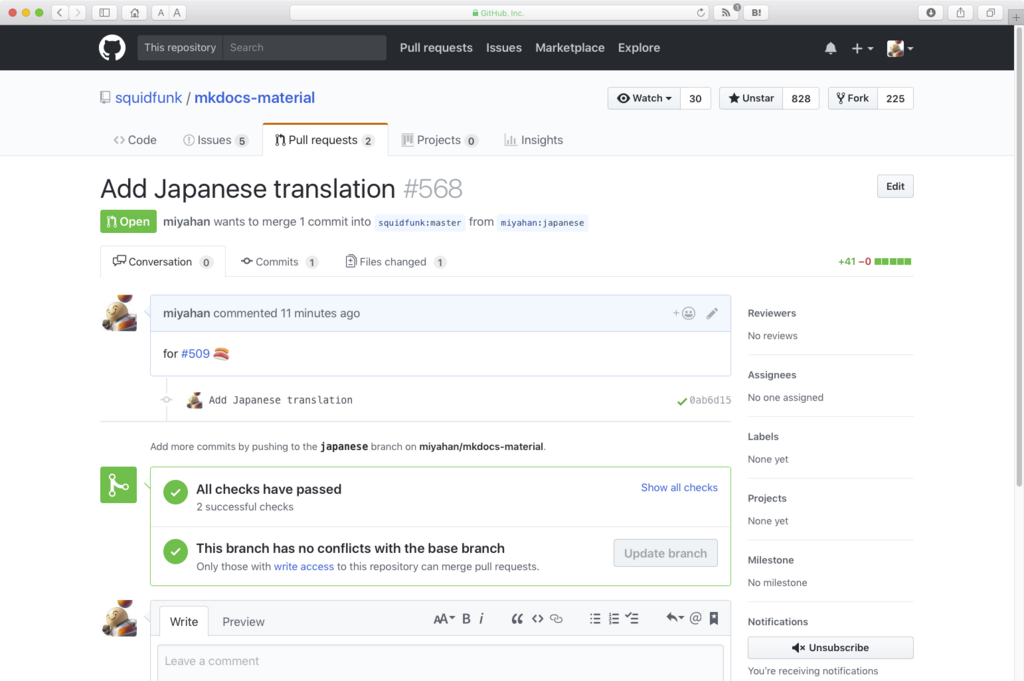Add a reaction via the smiley icon

pos(684,313)
